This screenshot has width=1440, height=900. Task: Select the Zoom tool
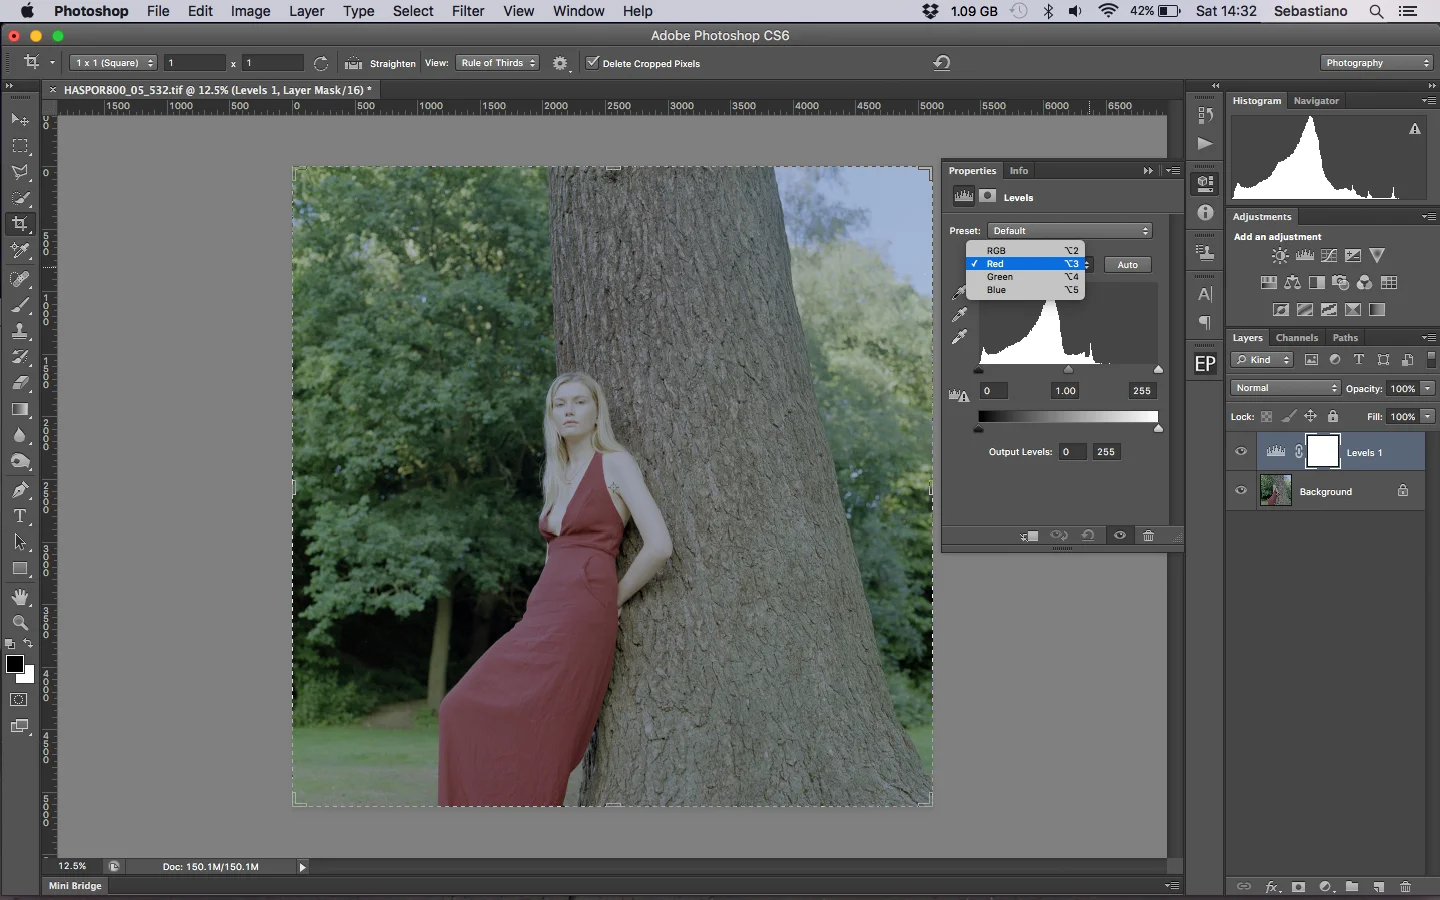(20, 623)
